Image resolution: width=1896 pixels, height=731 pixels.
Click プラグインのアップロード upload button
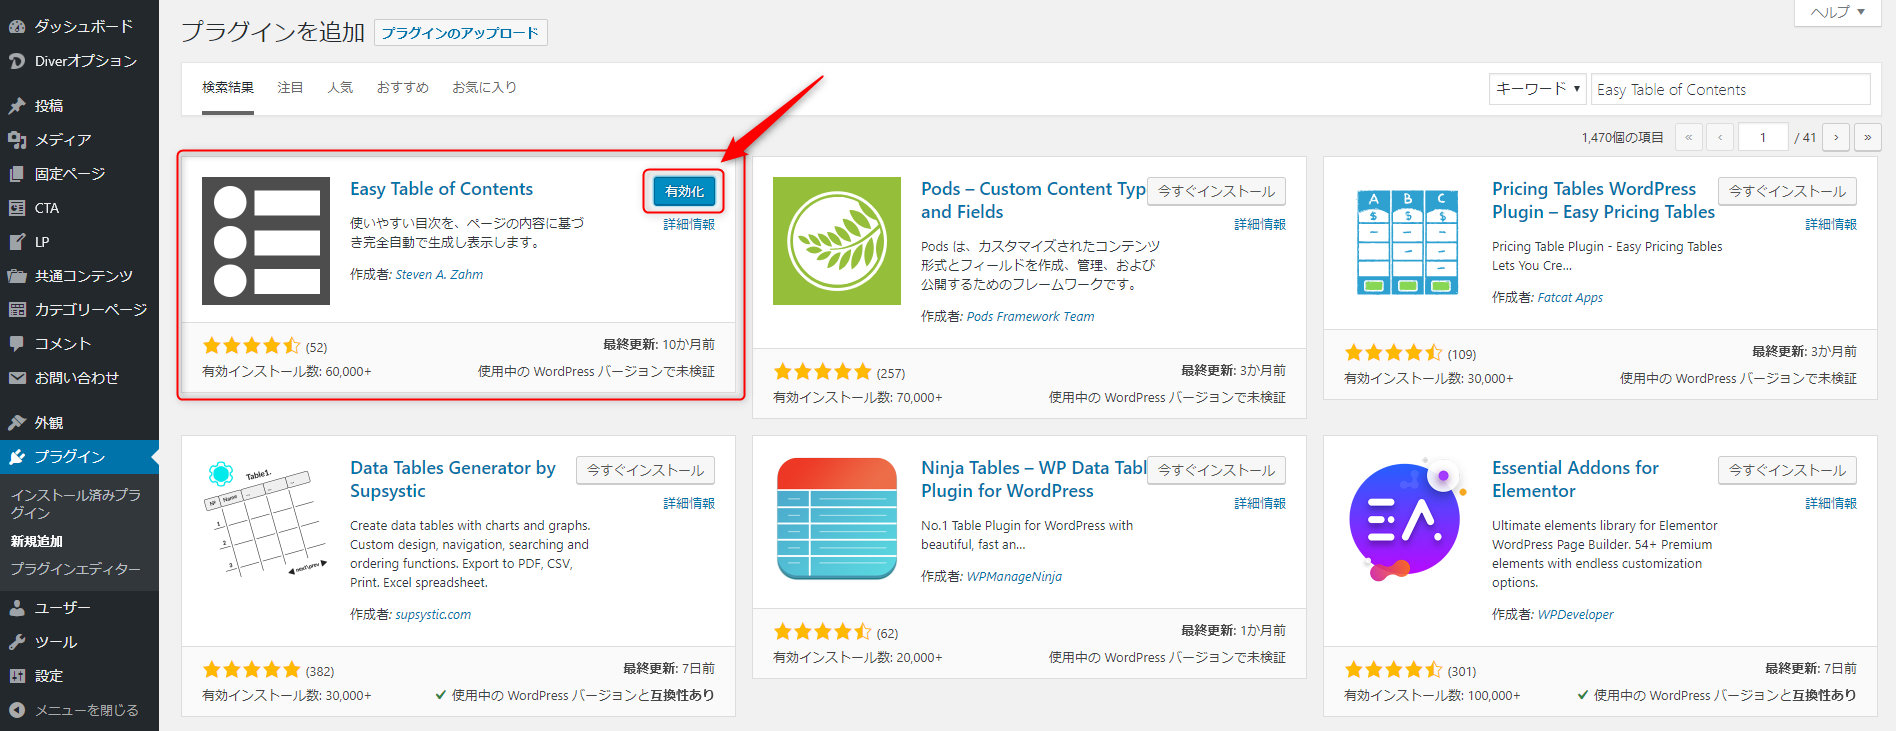tap(460, 33)
